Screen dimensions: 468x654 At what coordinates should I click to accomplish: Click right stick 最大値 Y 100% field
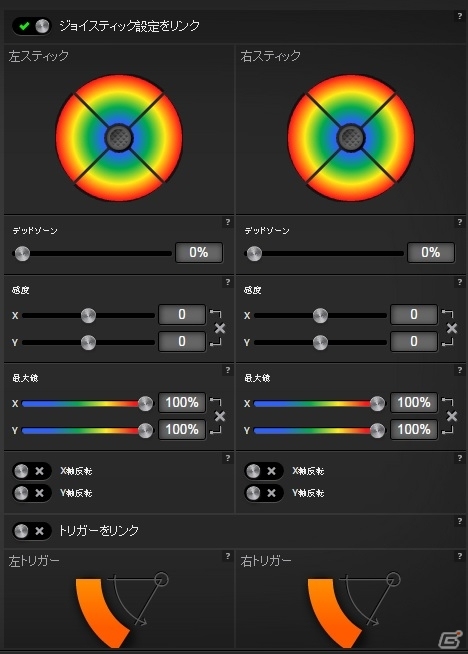click(x=414, y=430)
